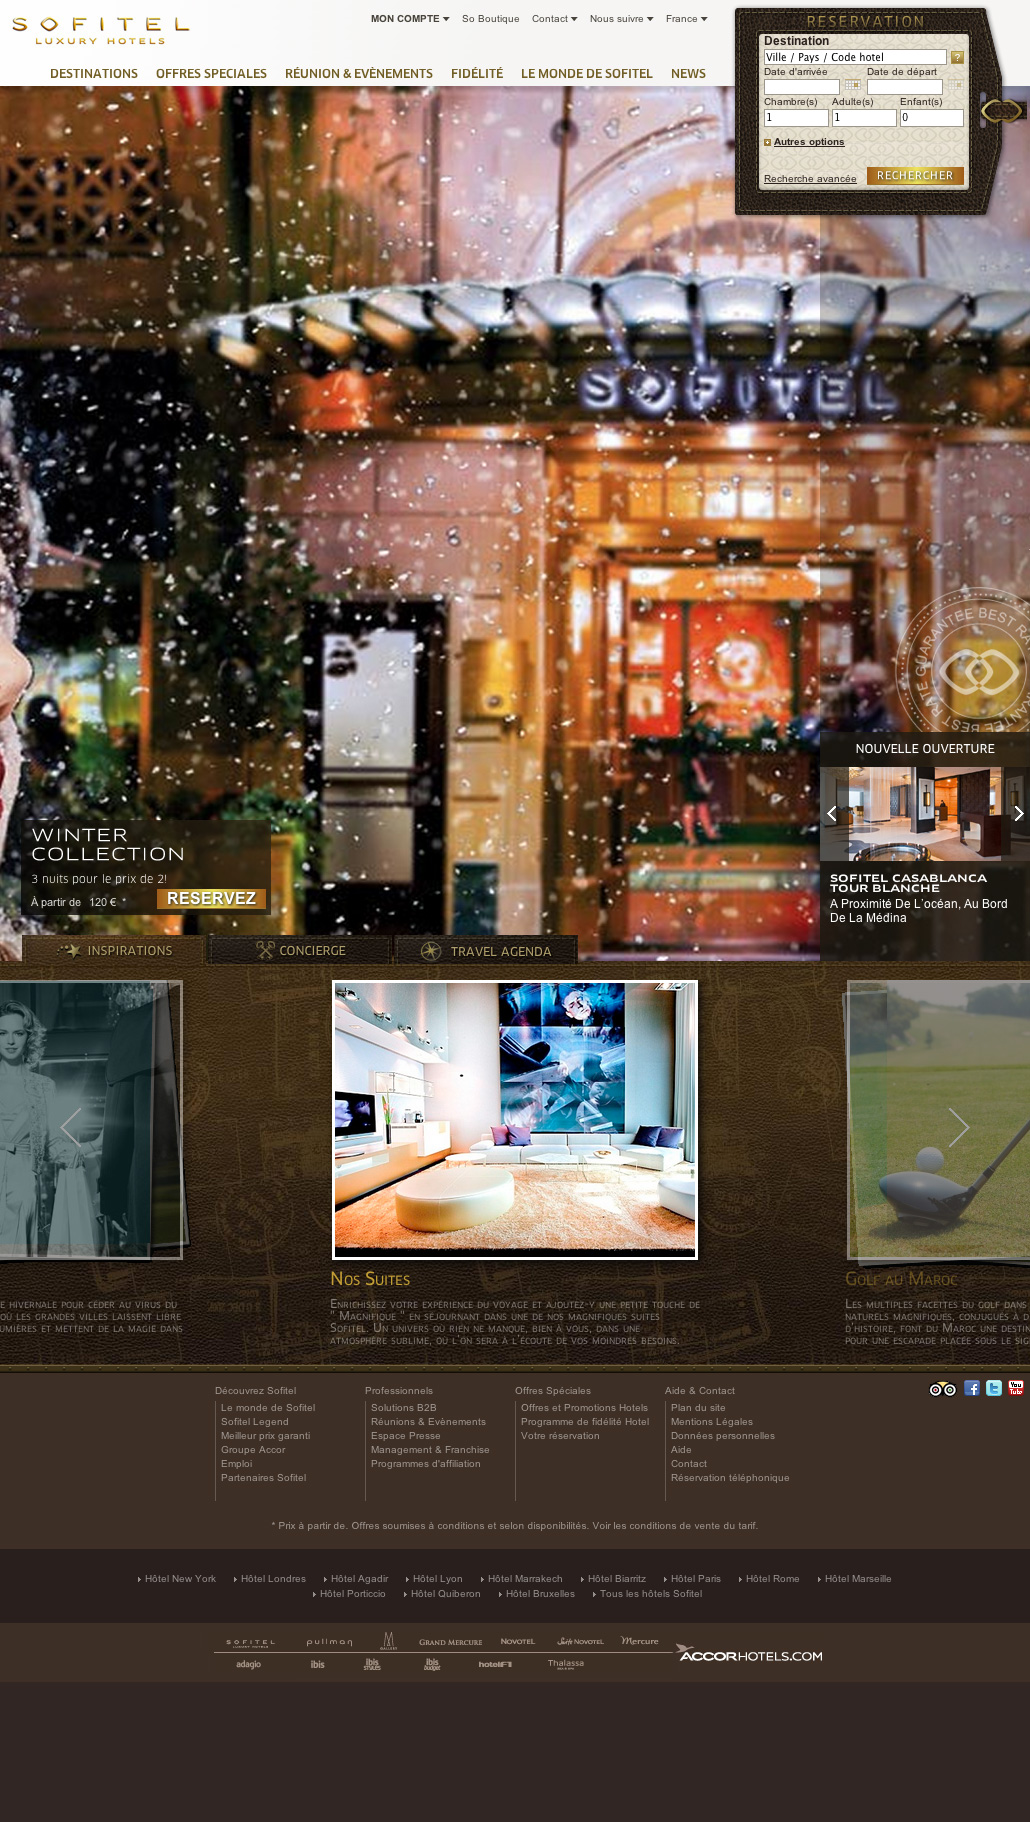Open Recherche avancée link
Screen dimensions: 1030x1822
[810, 179]
